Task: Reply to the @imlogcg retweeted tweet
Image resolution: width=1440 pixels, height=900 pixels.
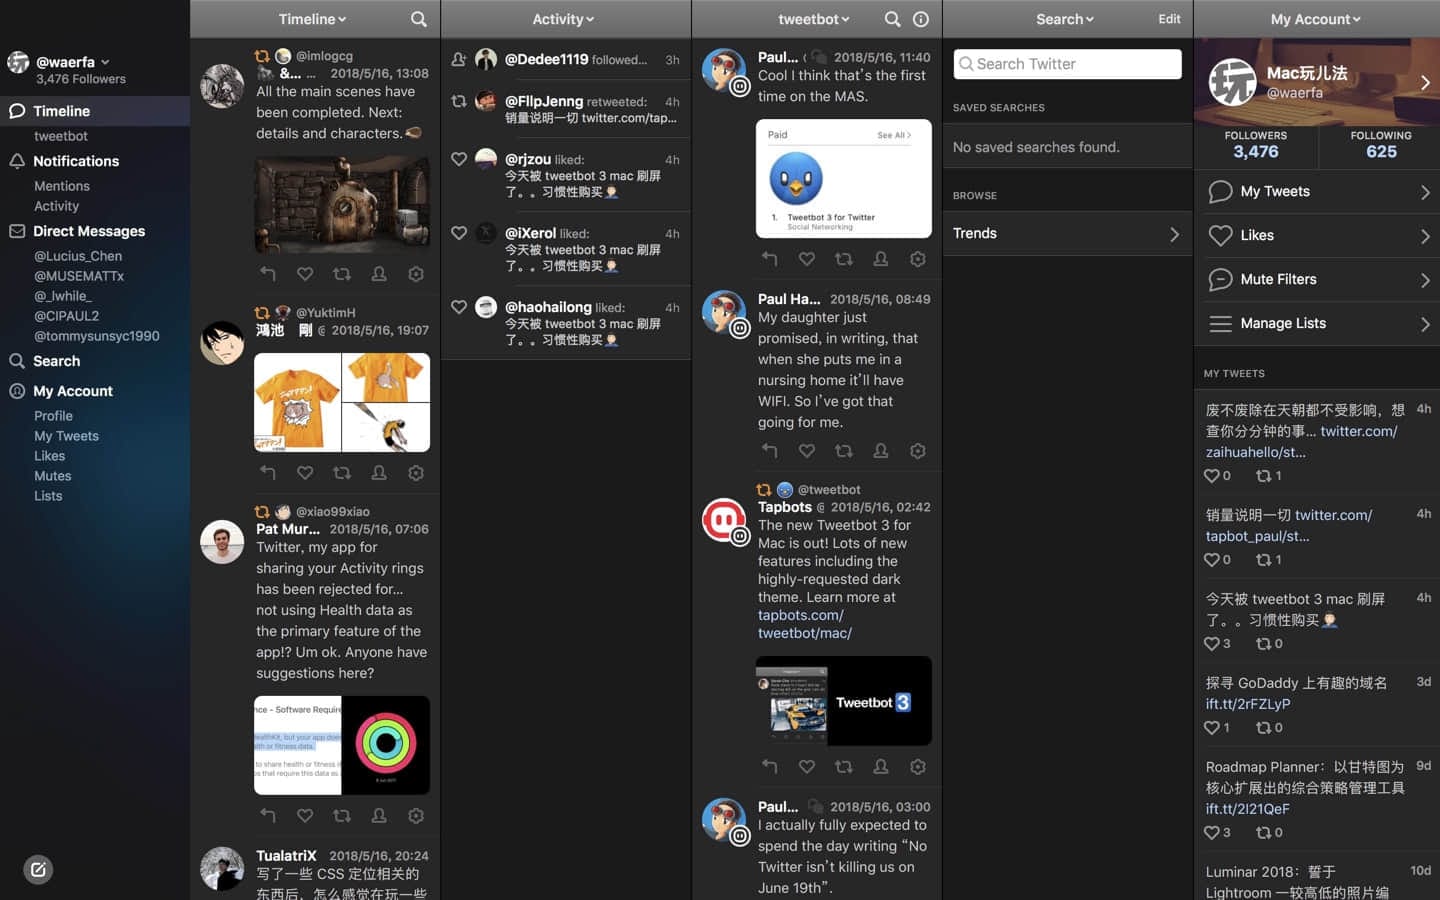Action: coord(268,273)
